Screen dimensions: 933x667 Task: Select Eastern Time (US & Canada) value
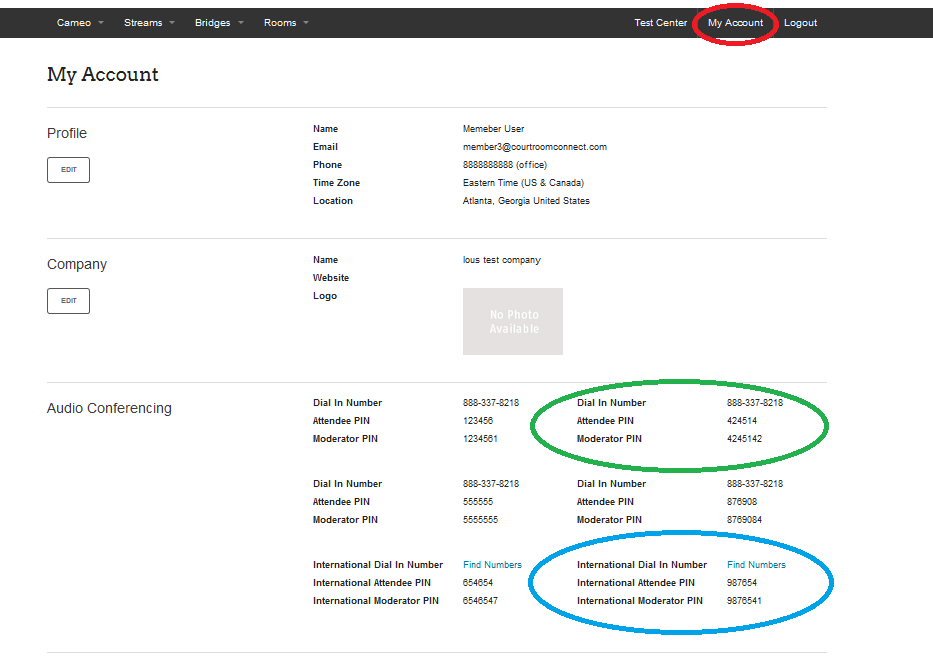pyautogui.click(x=524, y=183)
